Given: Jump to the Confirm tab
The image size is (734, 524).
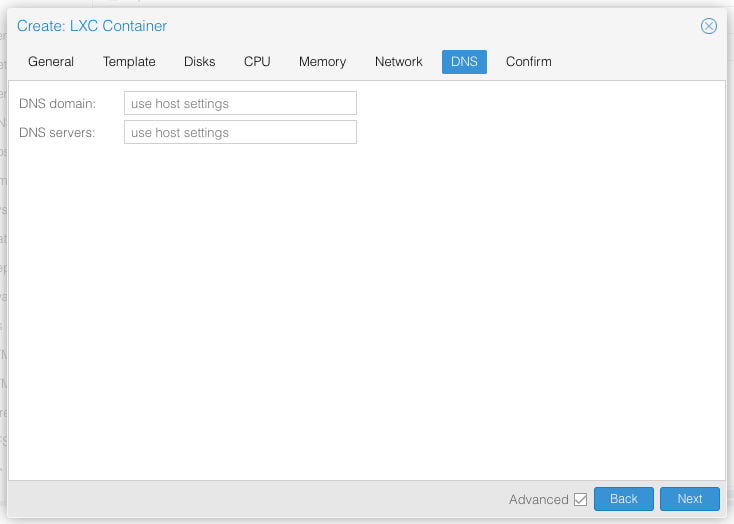Looking at the screenshot, I should coord(528,62).
